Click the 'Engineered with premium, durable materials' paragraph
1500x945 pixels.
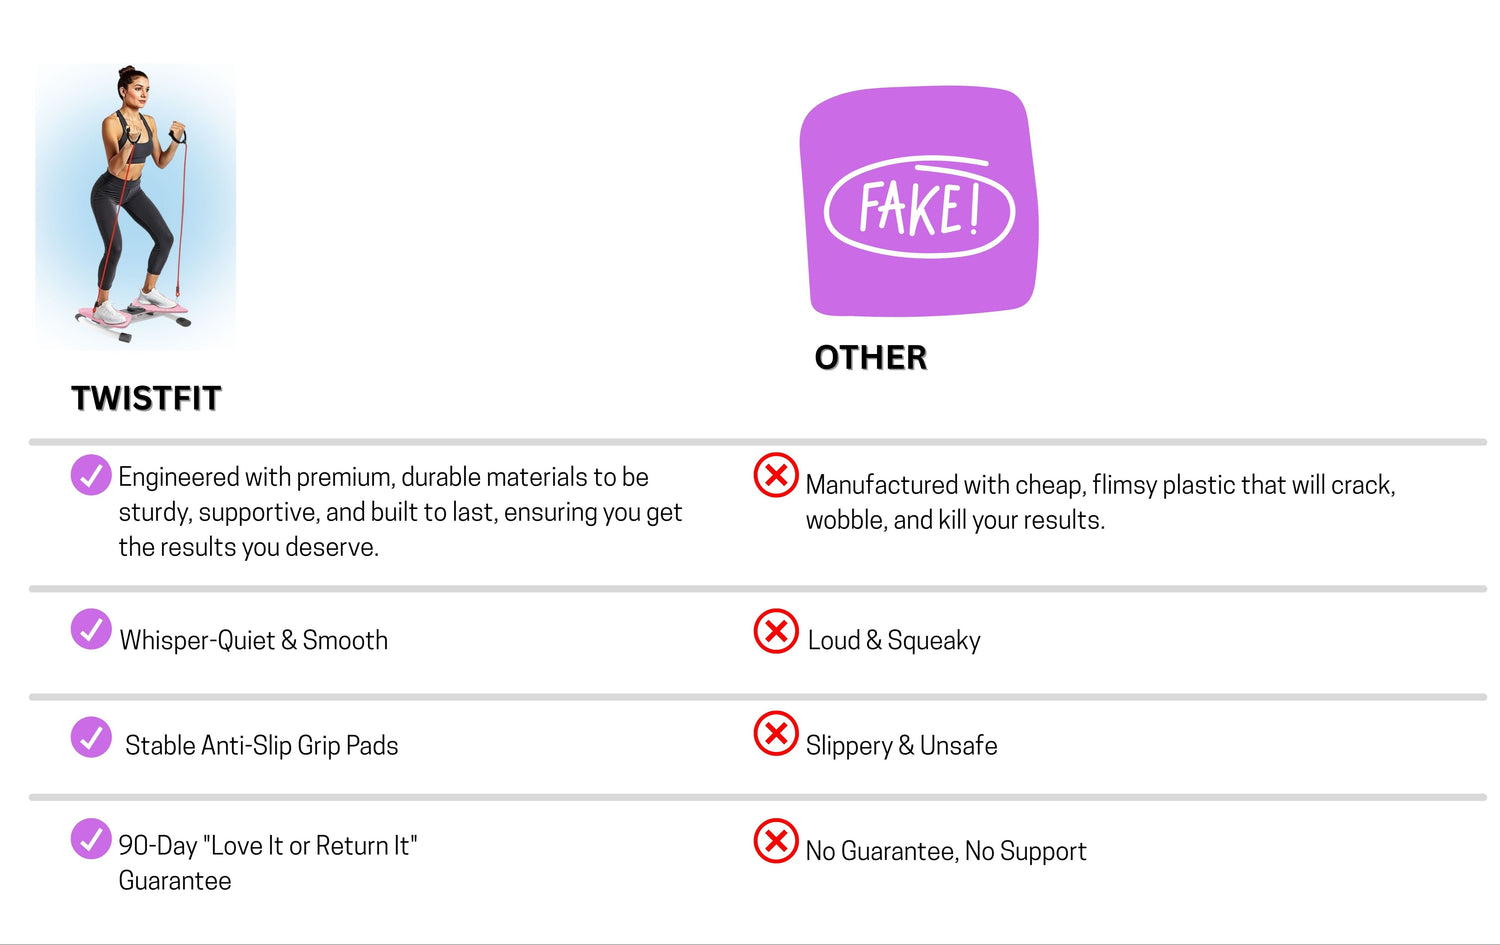400,512
